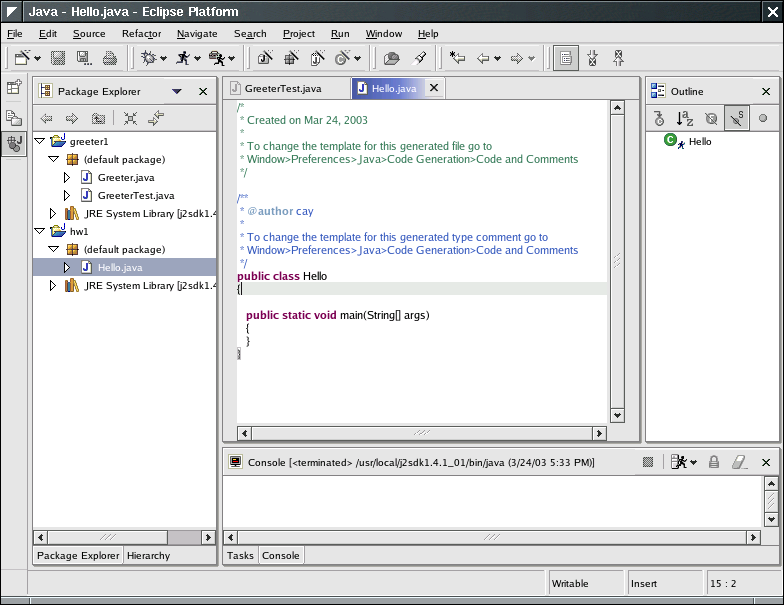The image size is (784, 605).
Task: Click the Back navigation arrow in toolbar
Action: (x=483, y=58)
